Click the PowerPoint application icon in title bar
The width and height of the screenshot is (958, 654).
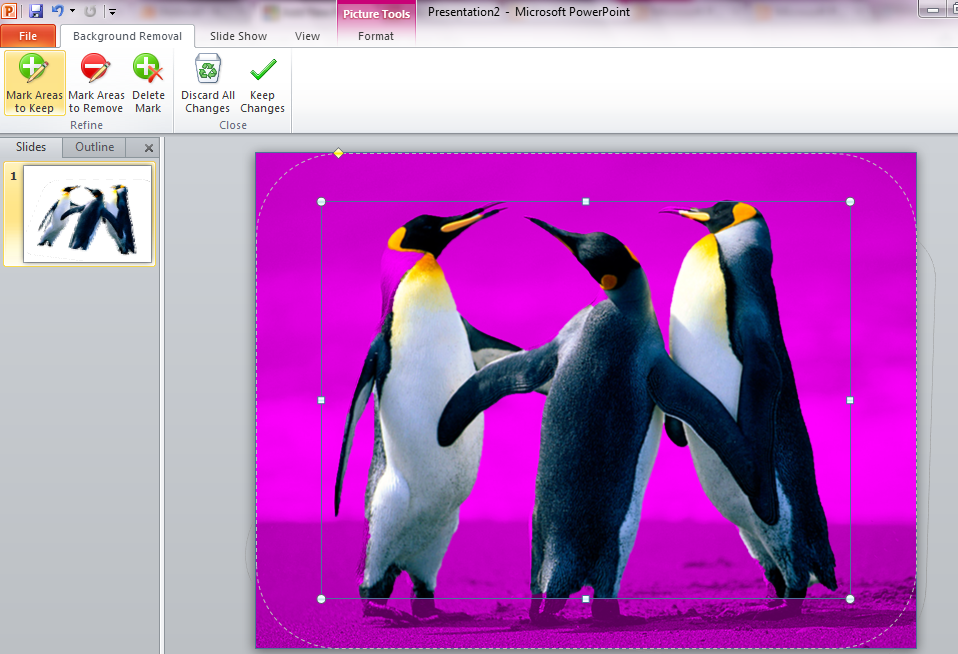(x=11, y=11)
